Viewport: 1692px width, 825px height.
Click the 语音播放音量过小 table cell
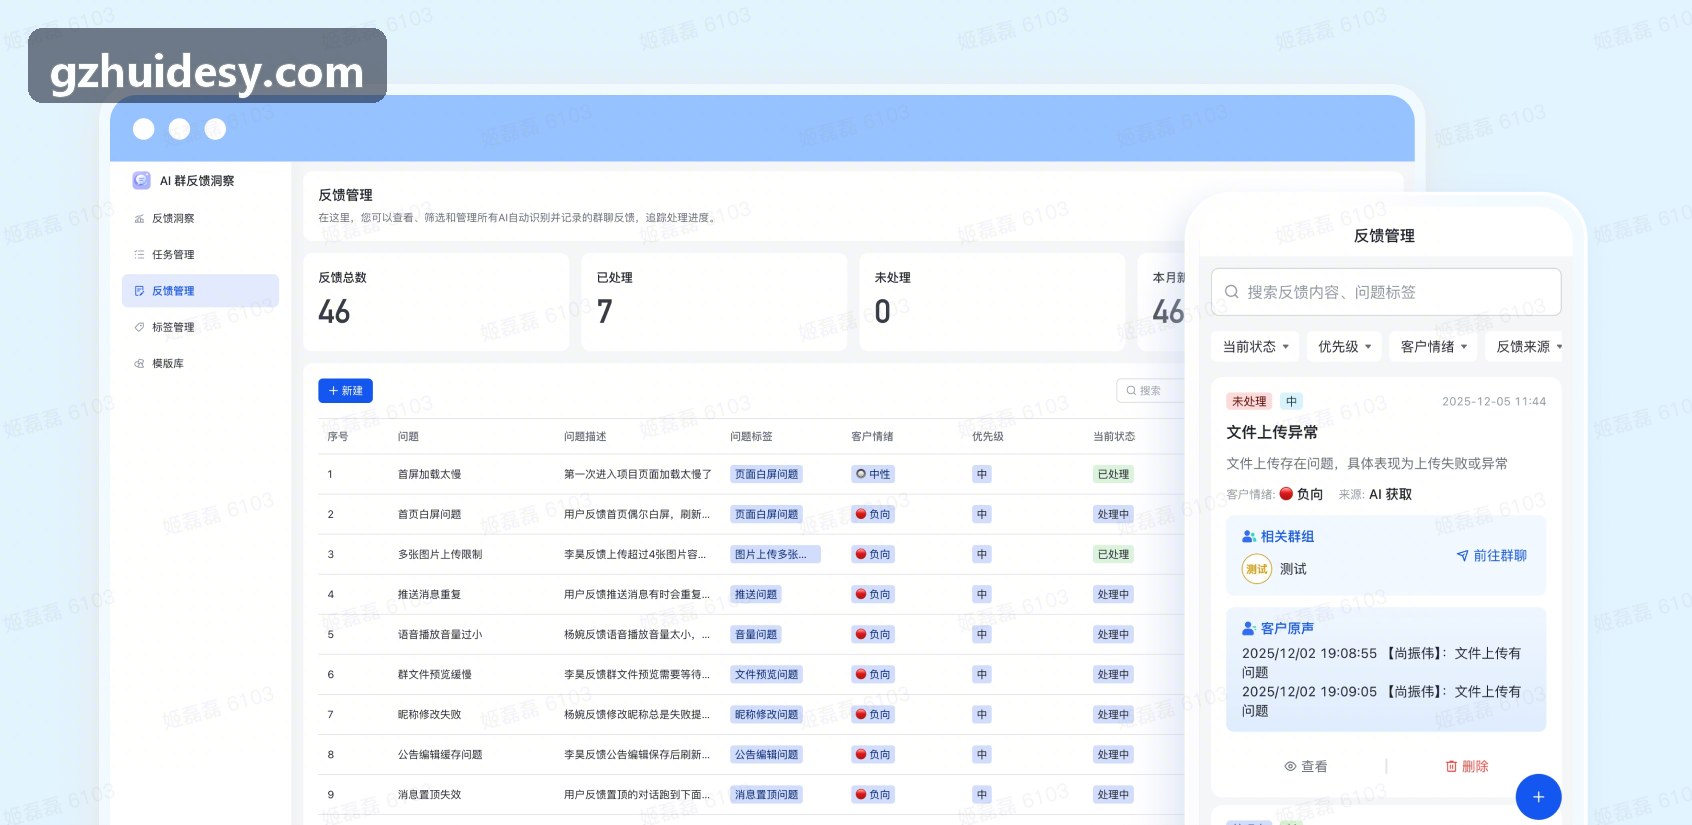(440, 635)
